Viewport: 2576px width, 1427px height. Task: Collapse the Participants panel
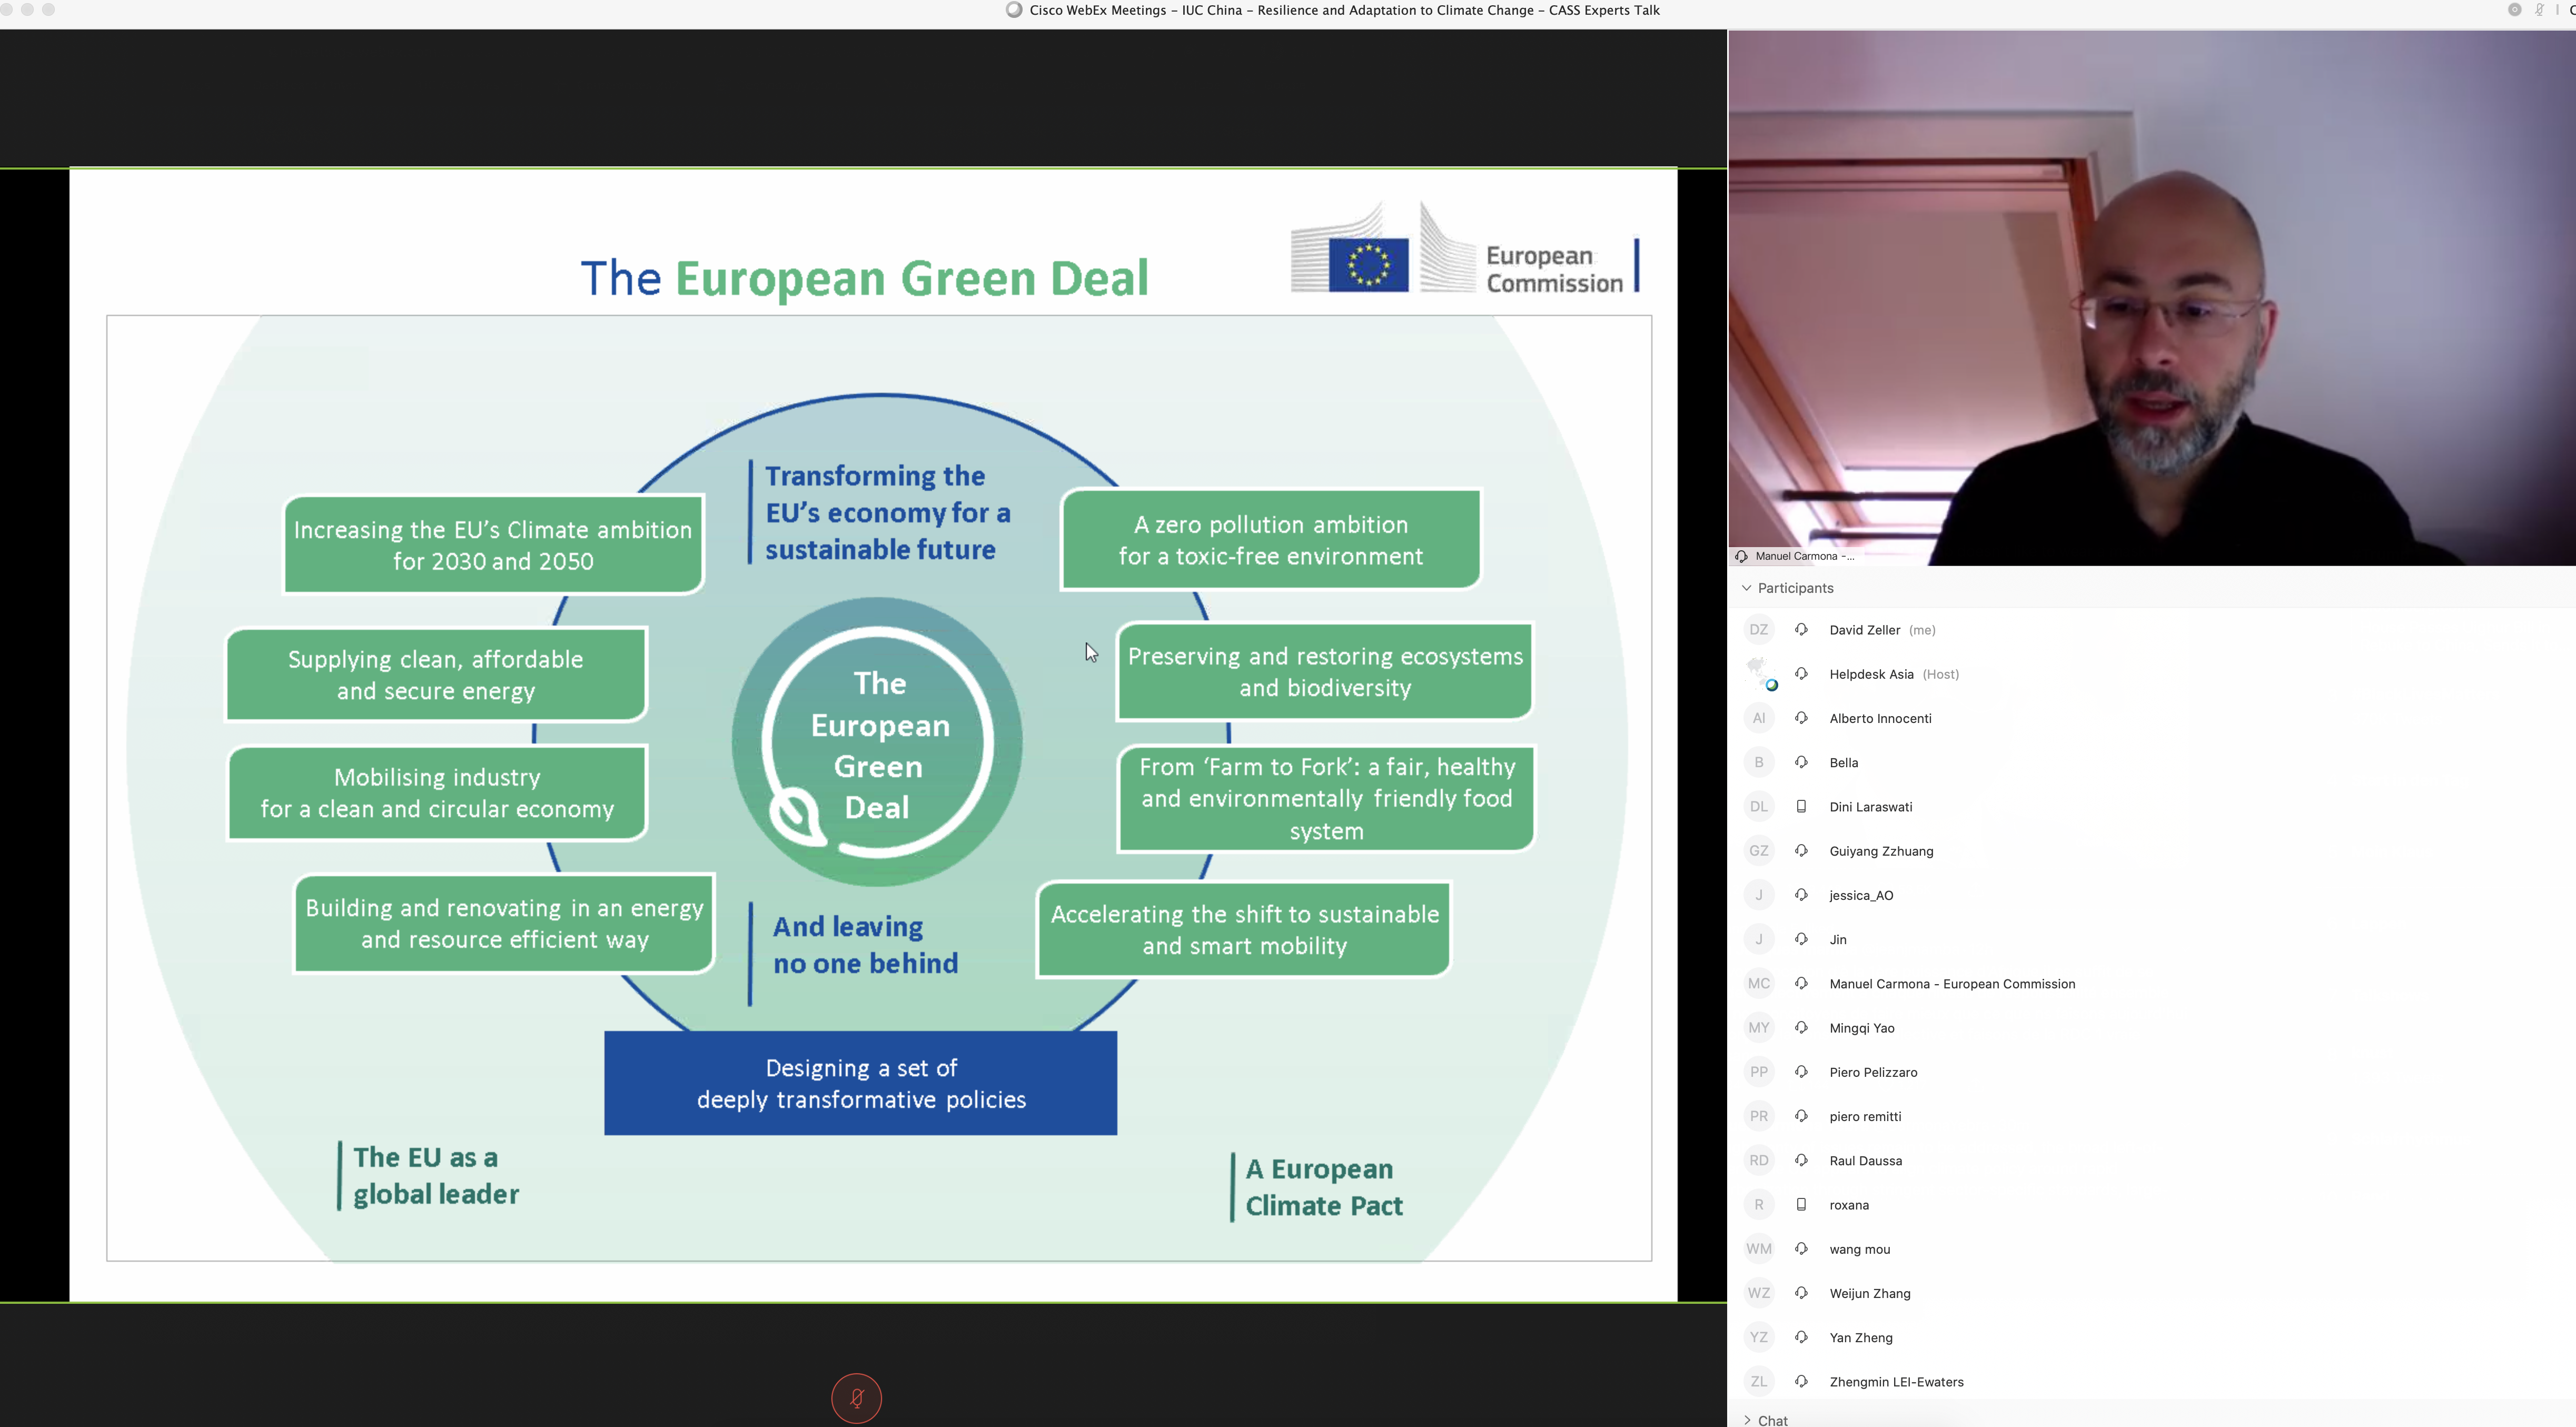[1746, 588]
